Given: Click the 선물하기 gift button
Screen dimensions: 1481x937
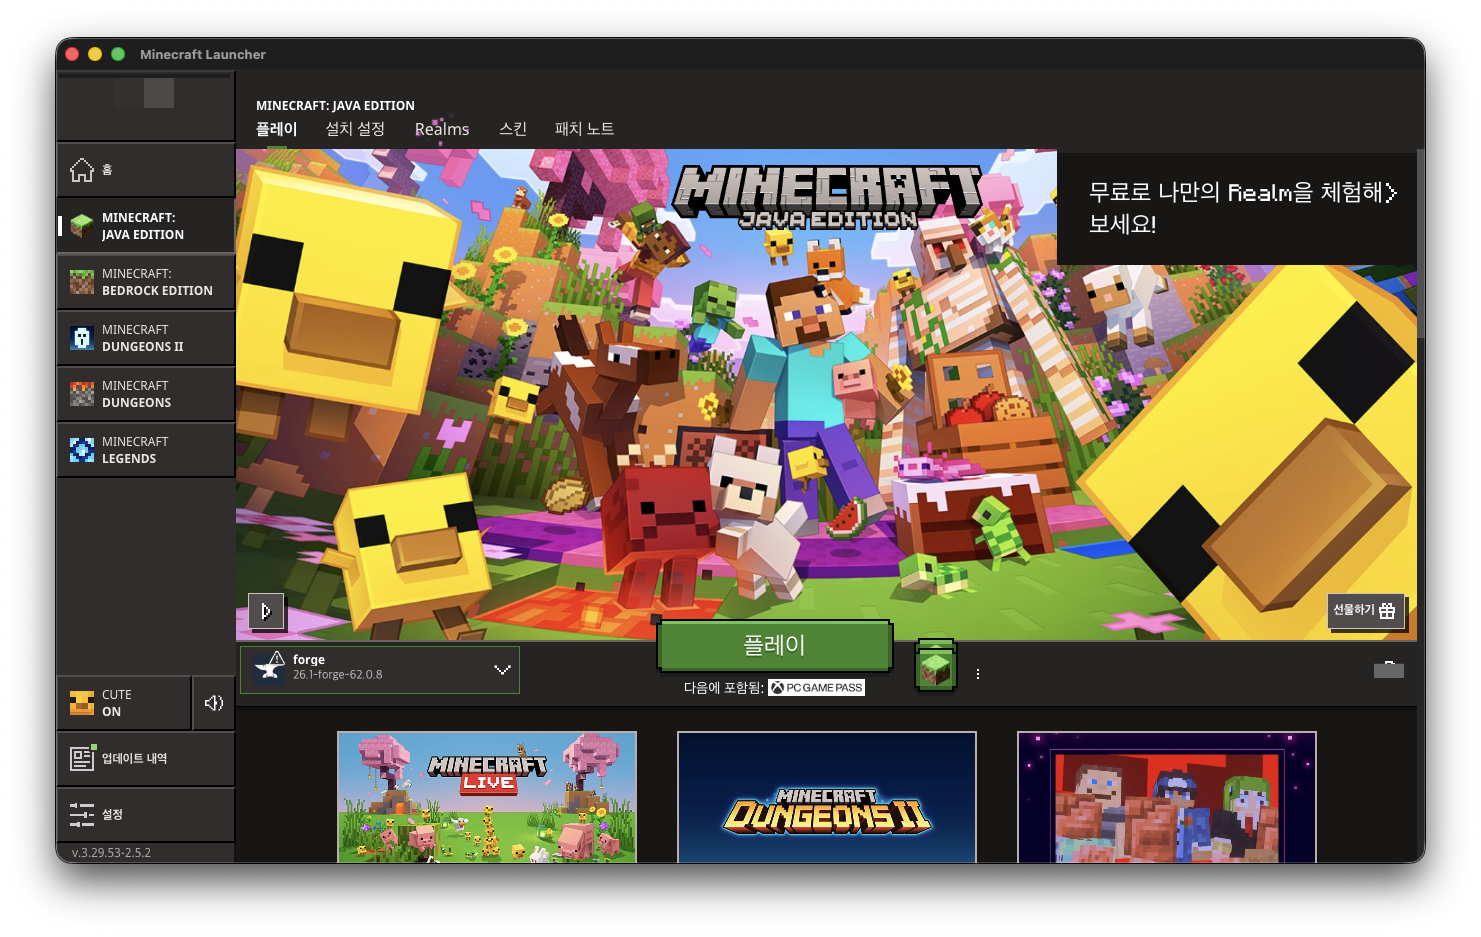Looking at the screenshot, I should pos(1366,610).
